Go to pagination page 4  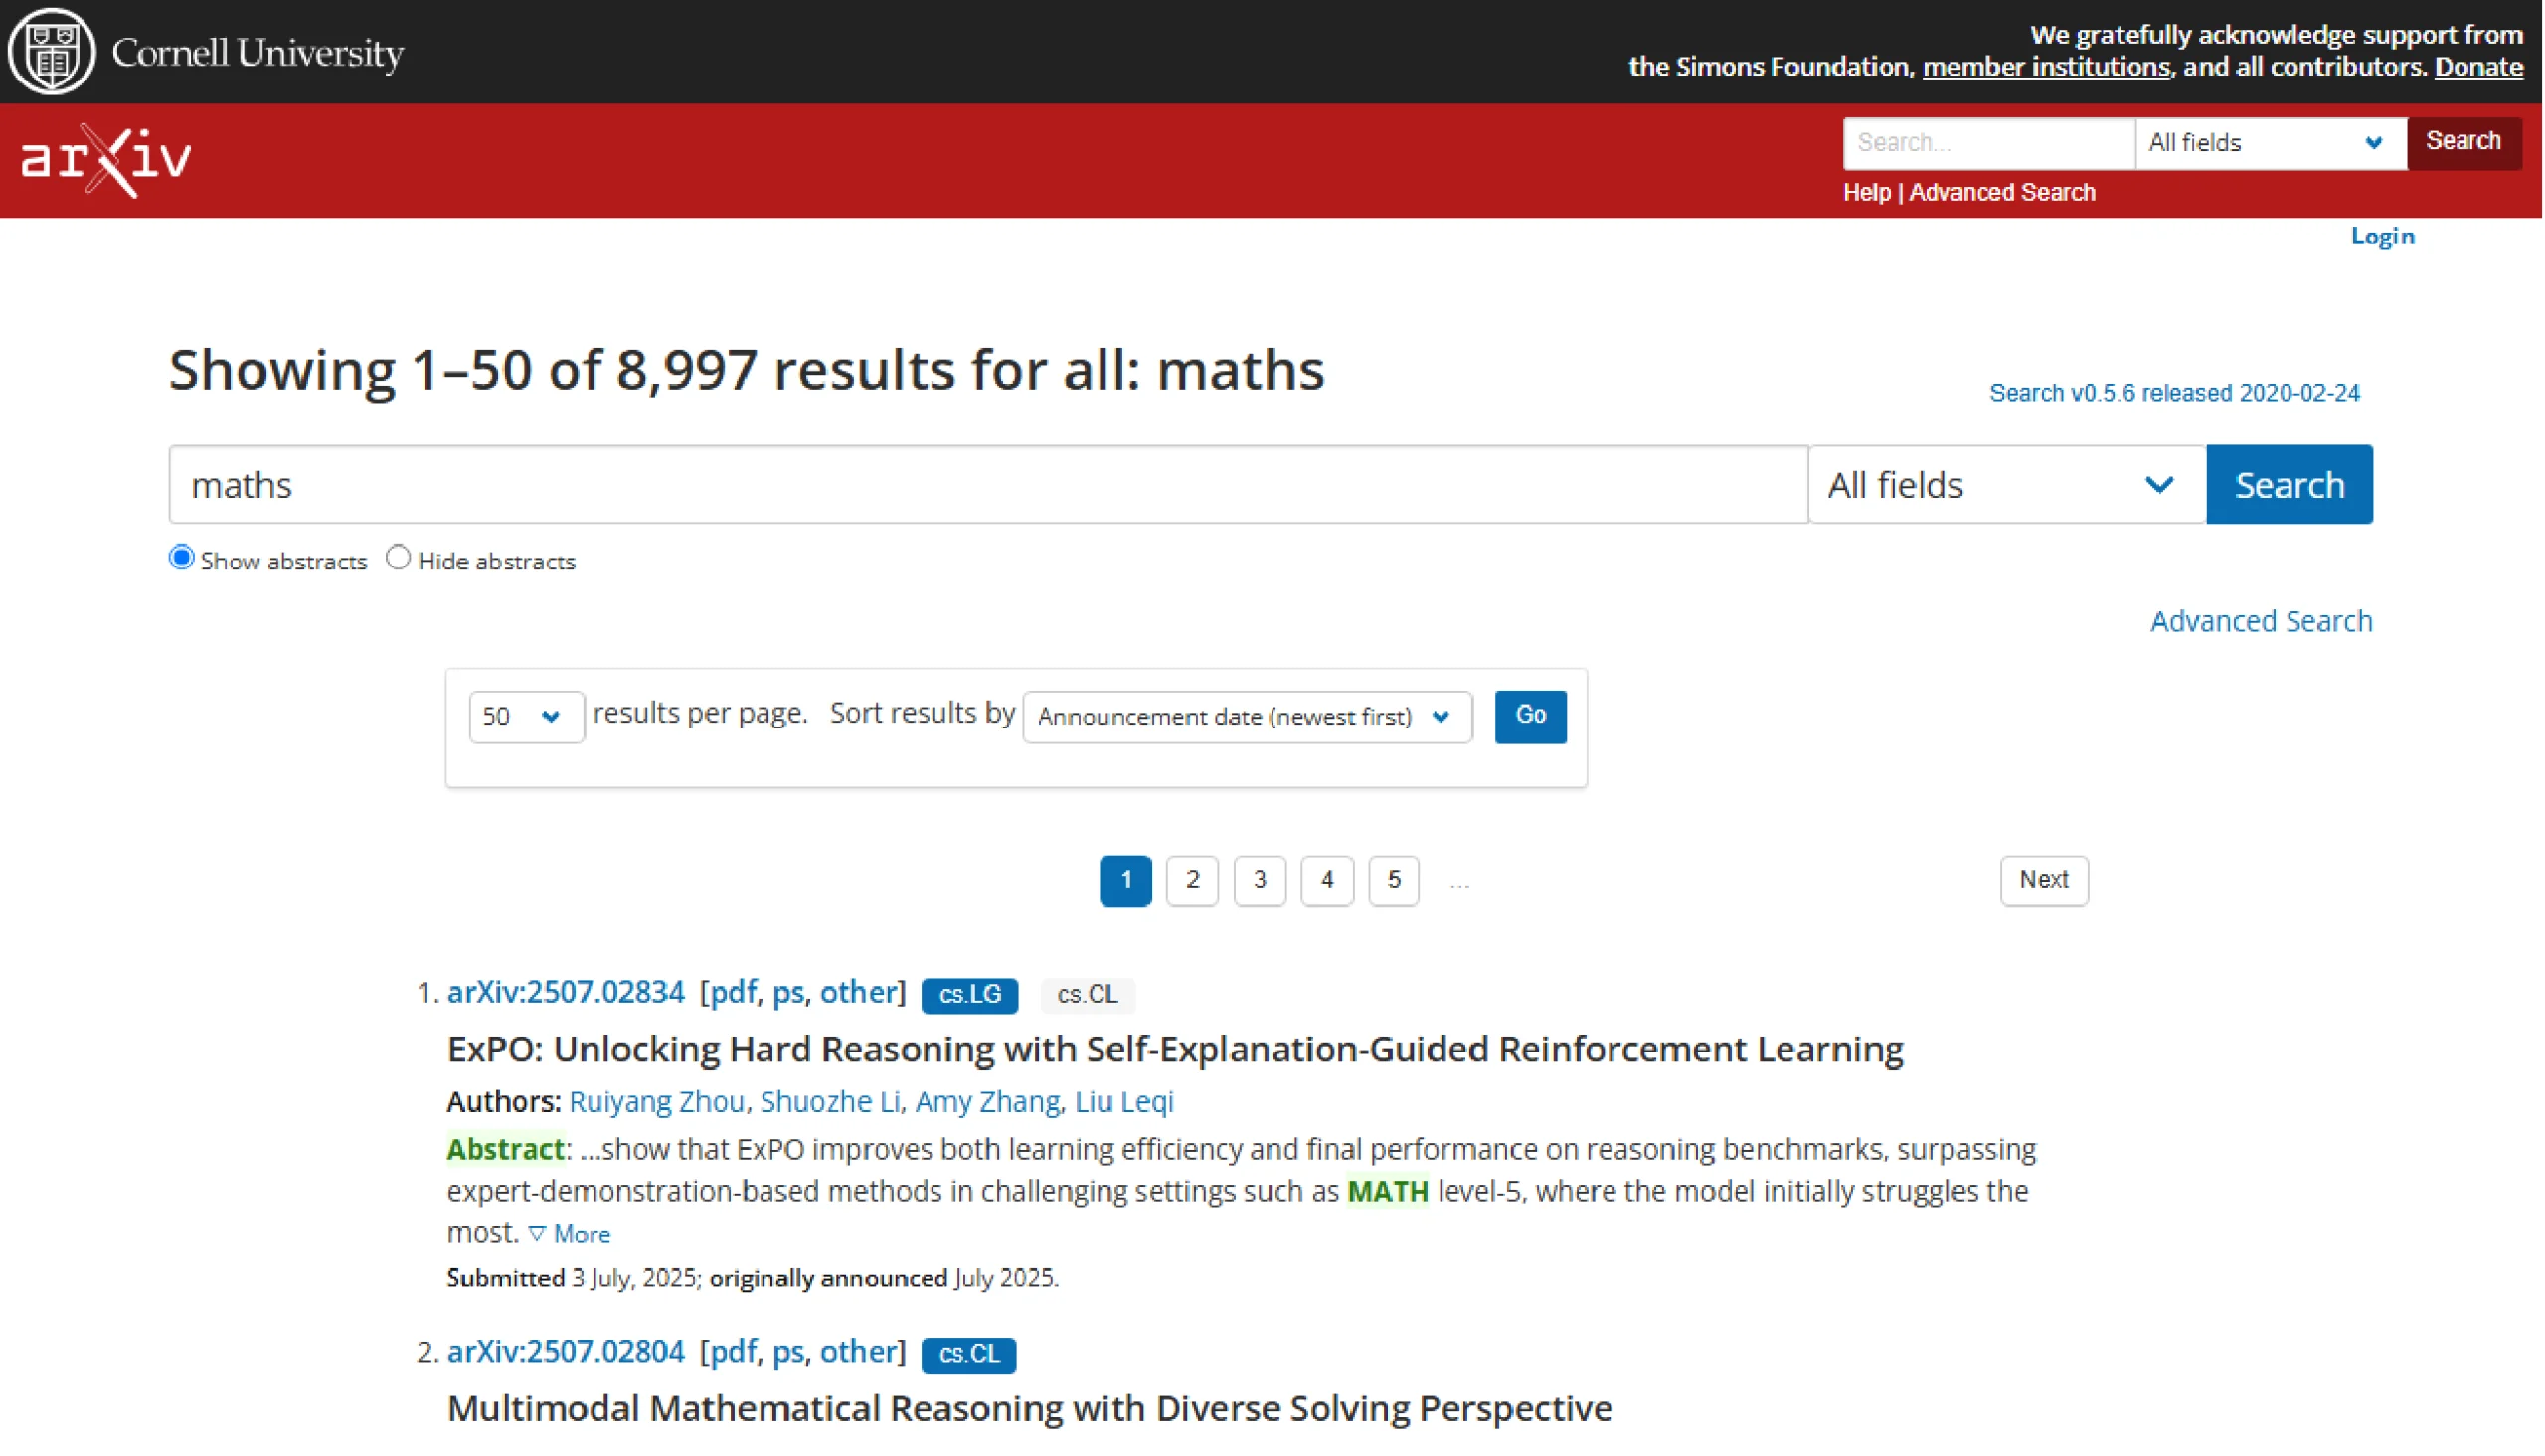click(x=1327, y=881)
